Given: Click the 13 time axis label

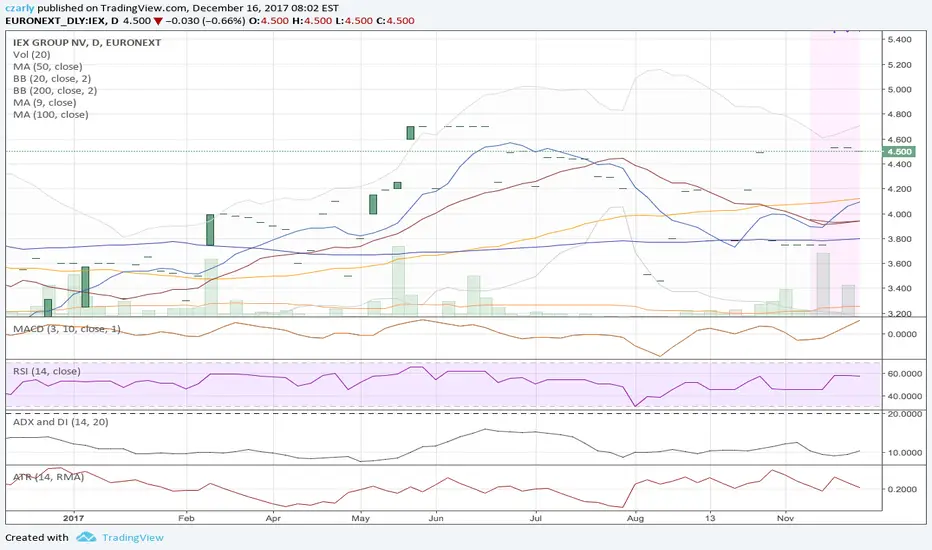Looking at the screenshot, I should coord(710,518).
